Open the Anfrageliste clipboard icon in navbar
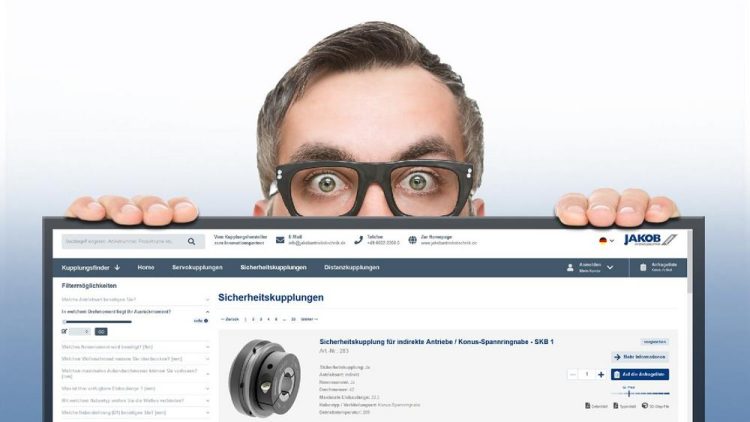750x422 pixels. click(x=643, y=267)
